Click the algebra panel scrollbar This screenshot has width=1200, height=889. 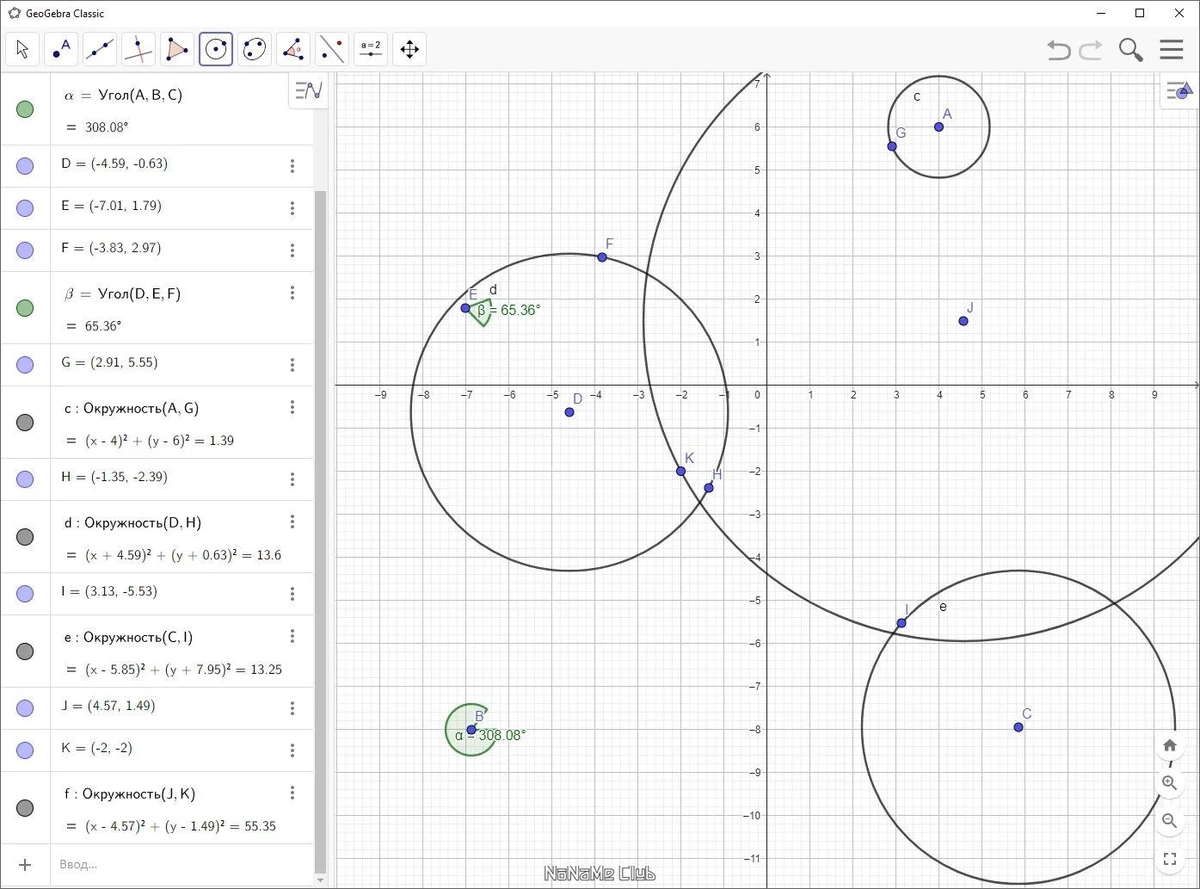pos(320,530)
